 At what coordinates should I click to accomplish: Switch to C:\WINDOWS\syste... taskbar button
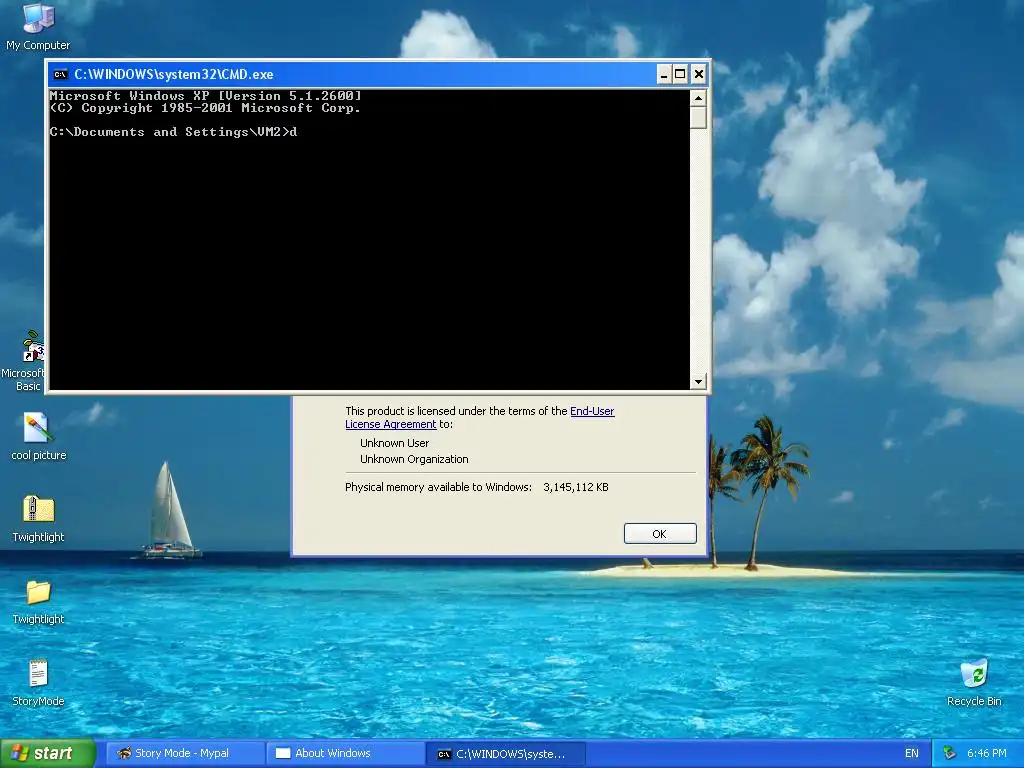pyautogui.click(x=505, y=754)
